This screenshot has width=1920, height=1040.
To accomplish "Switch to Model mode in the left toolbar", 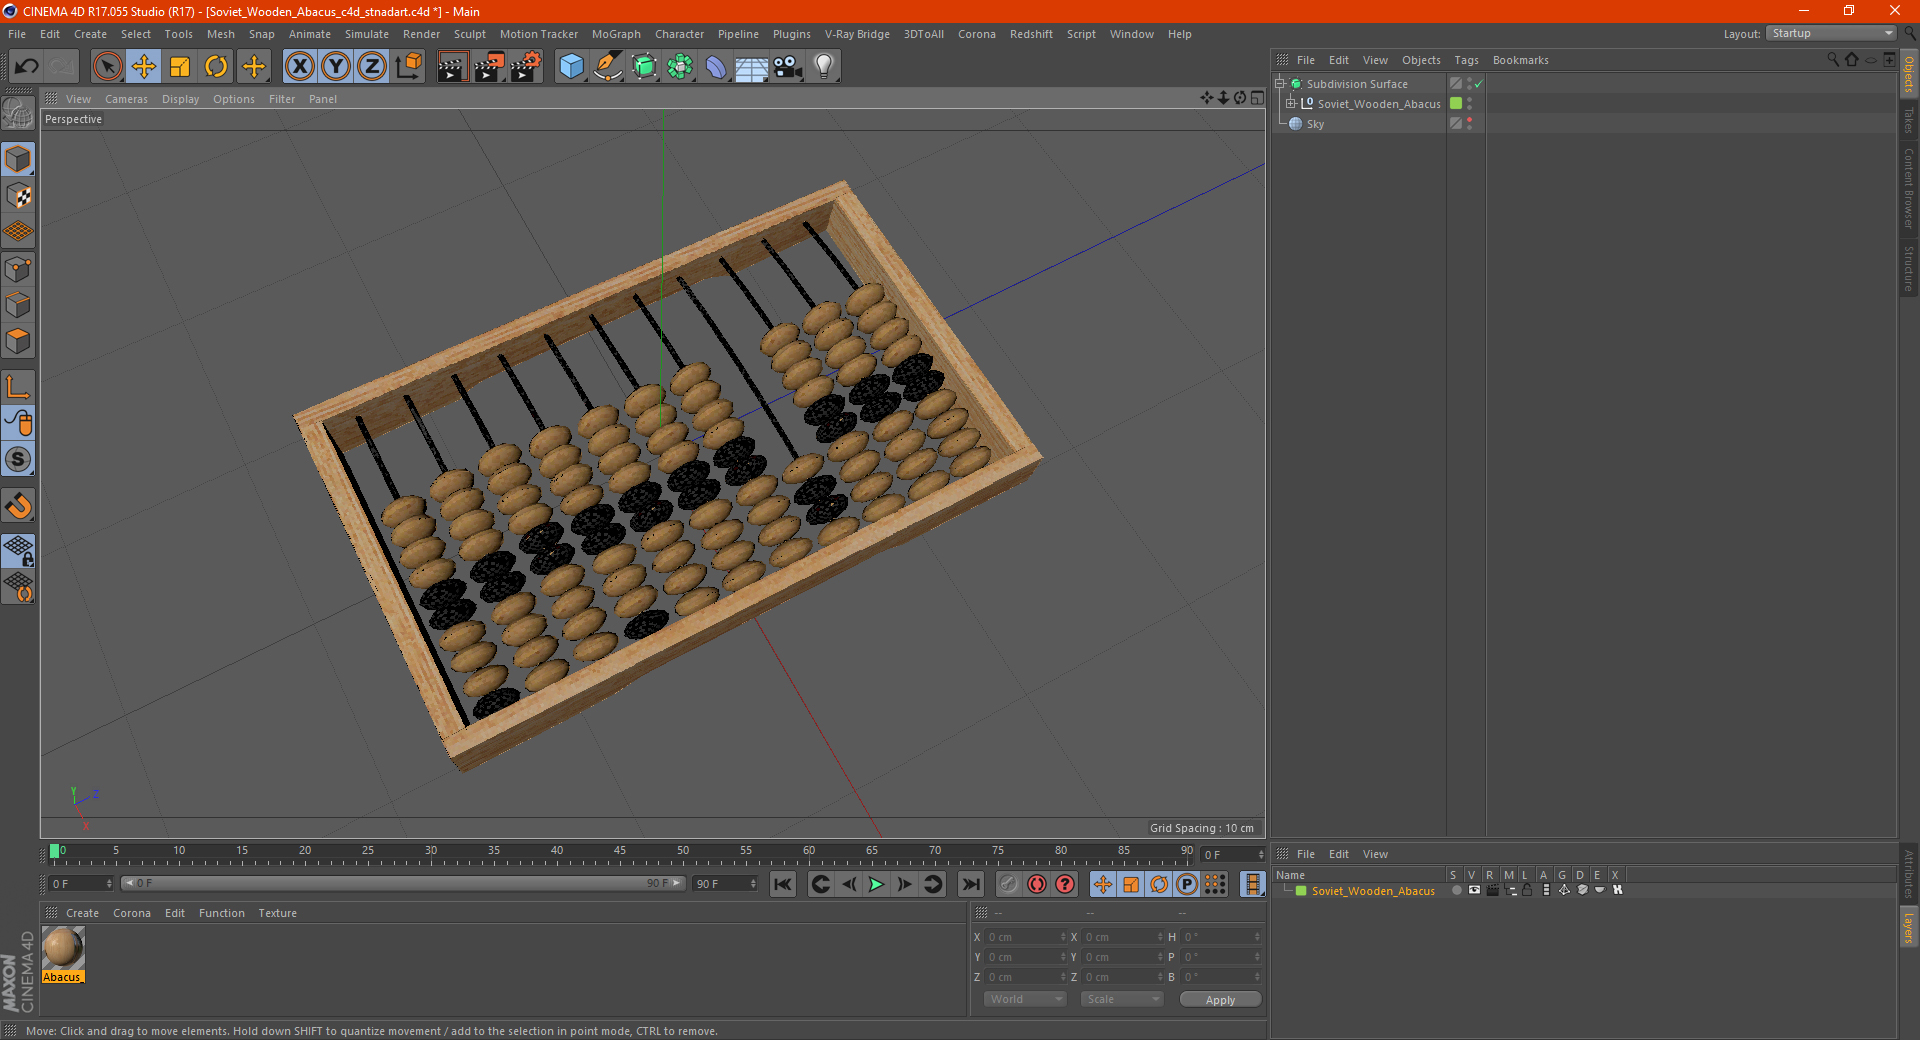I will pos(18,160).
